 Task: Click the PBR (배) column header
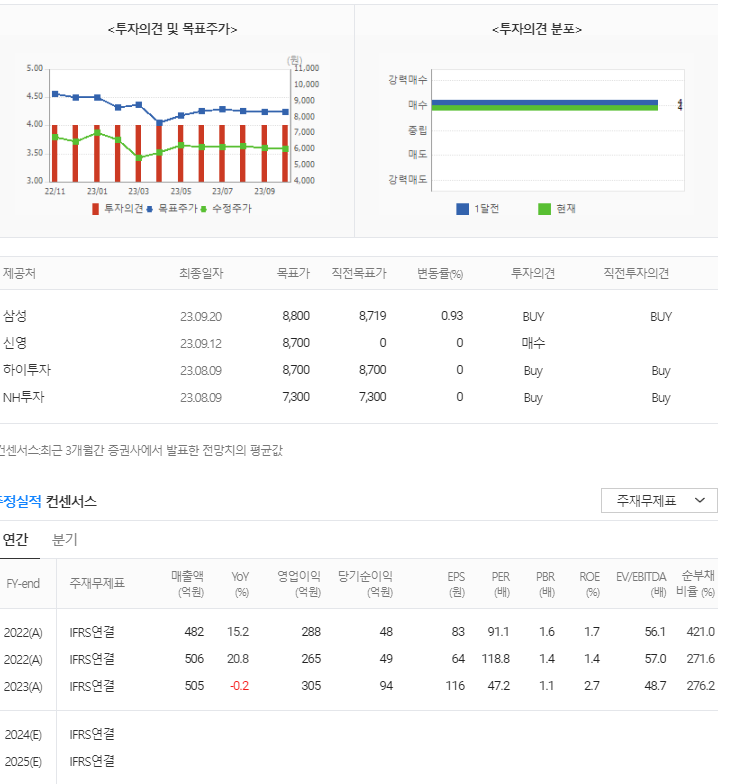pos(546,584)
